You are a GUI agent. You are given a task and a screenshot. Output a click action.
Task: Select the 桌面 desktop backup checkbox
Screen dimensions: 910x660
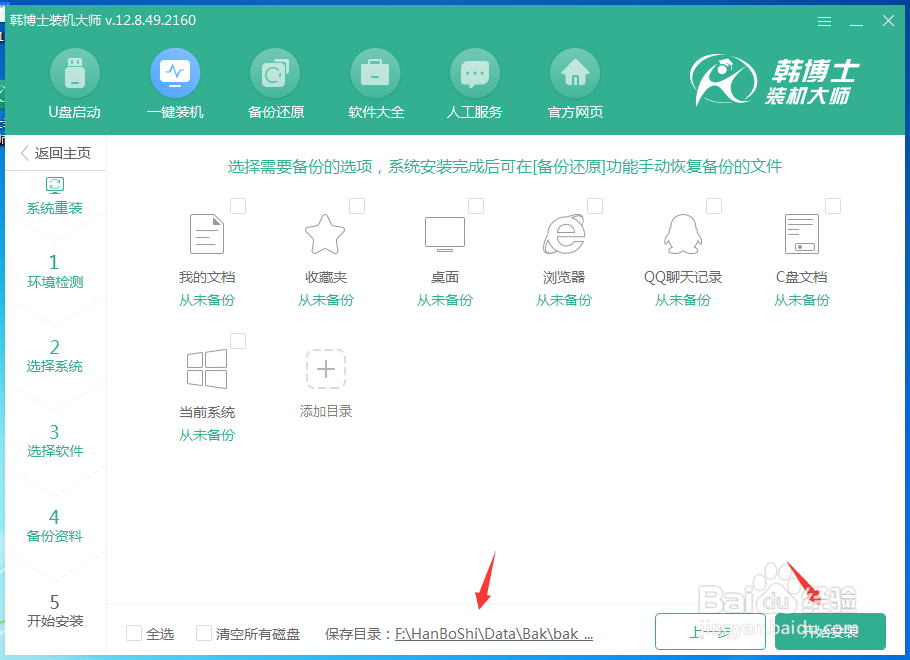[x=475, y=206]
